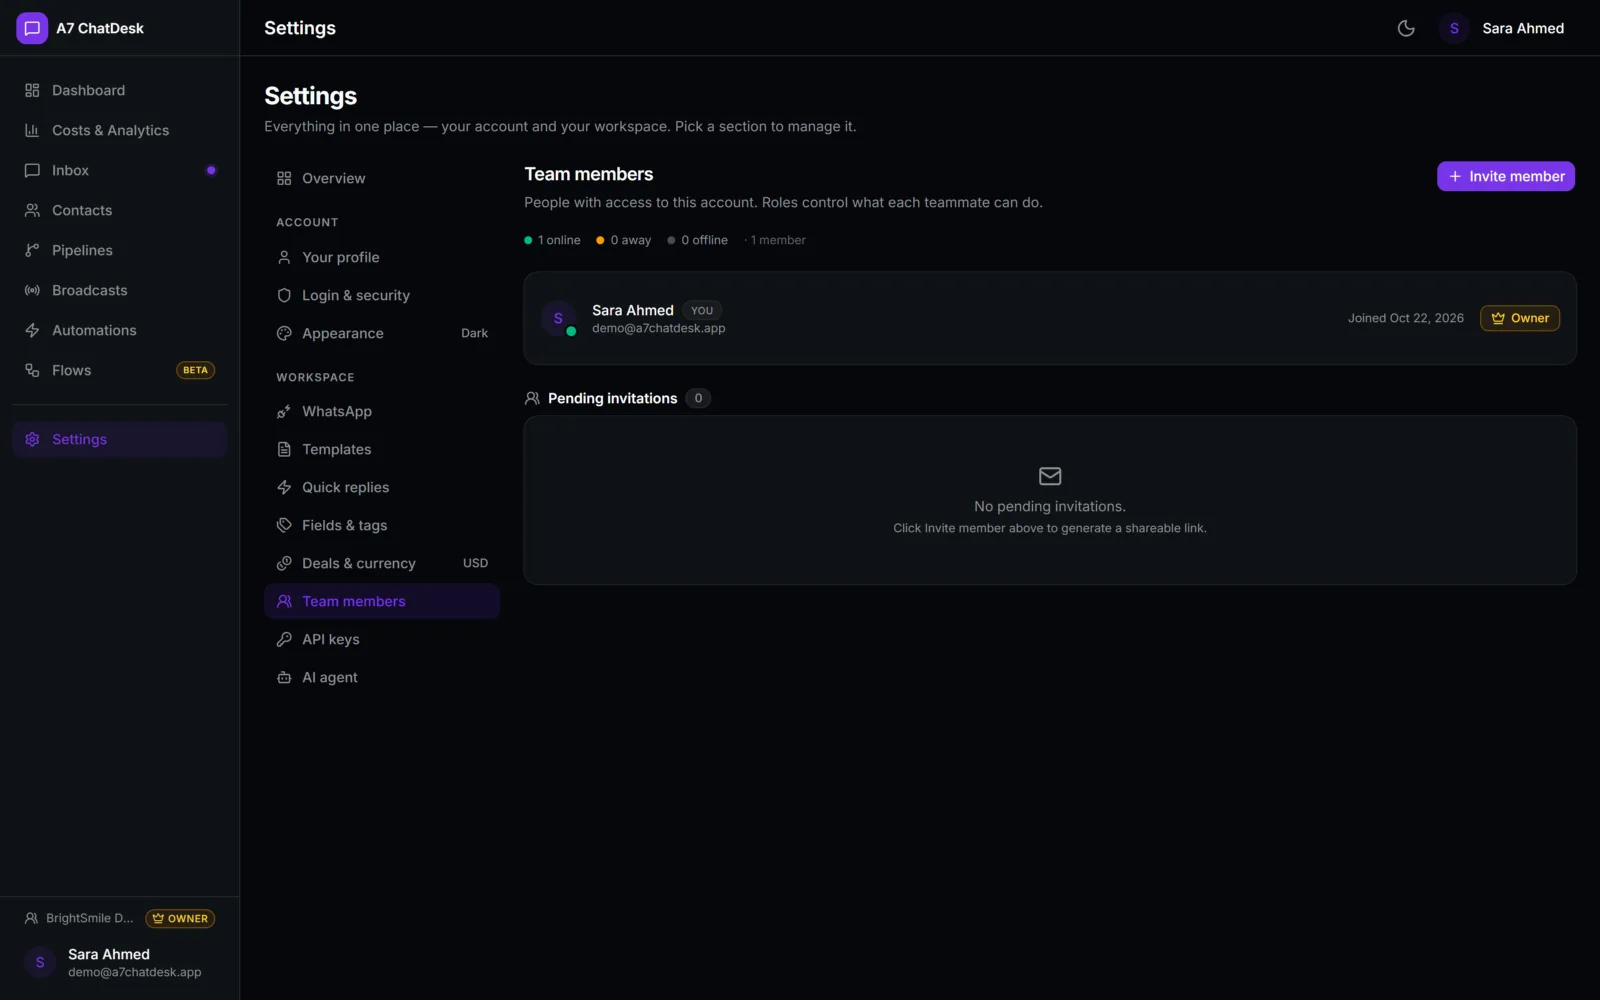The height and width of the screenshot is (1000, 1600).
Task: Click the WhatsApp plug icon
Action: point(284,411)
